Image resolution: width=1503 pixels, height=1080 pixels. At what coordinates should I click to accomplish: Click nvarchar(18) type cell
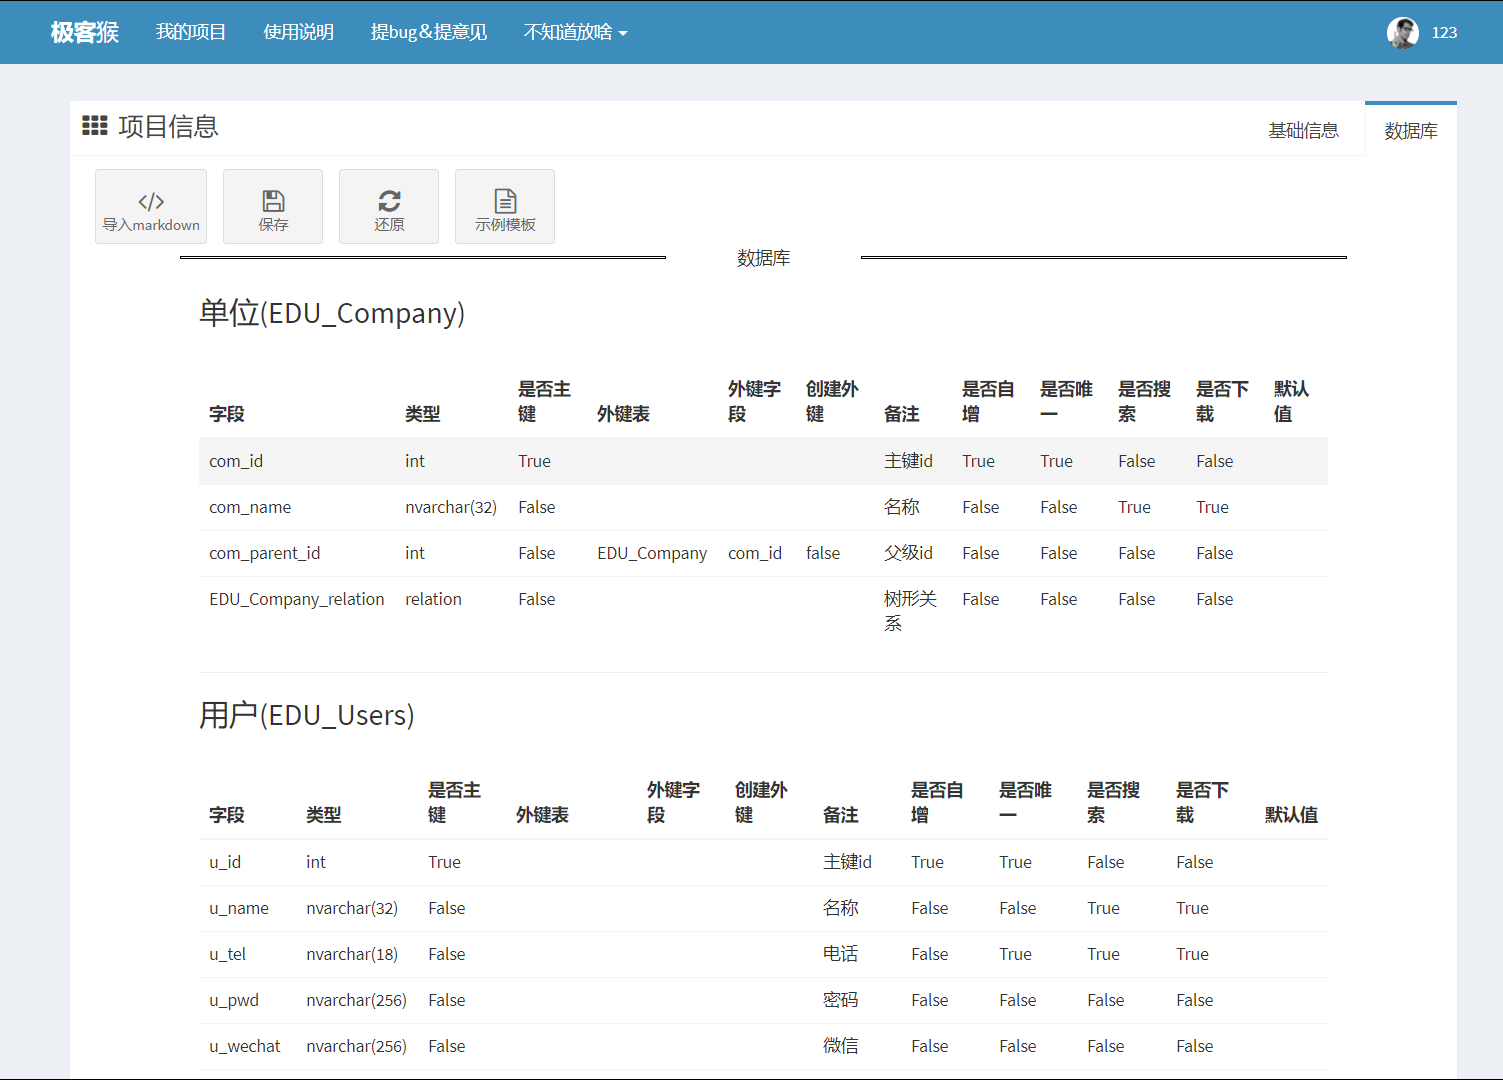click(x=352, y=954)
